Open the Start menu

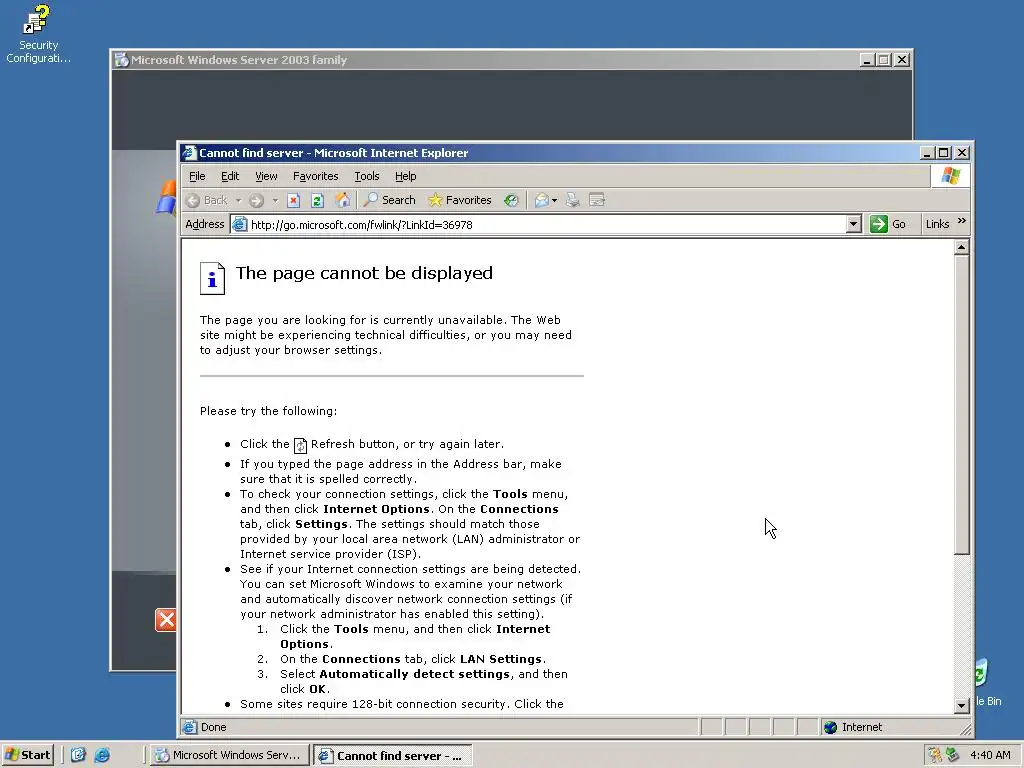(27, 755)
